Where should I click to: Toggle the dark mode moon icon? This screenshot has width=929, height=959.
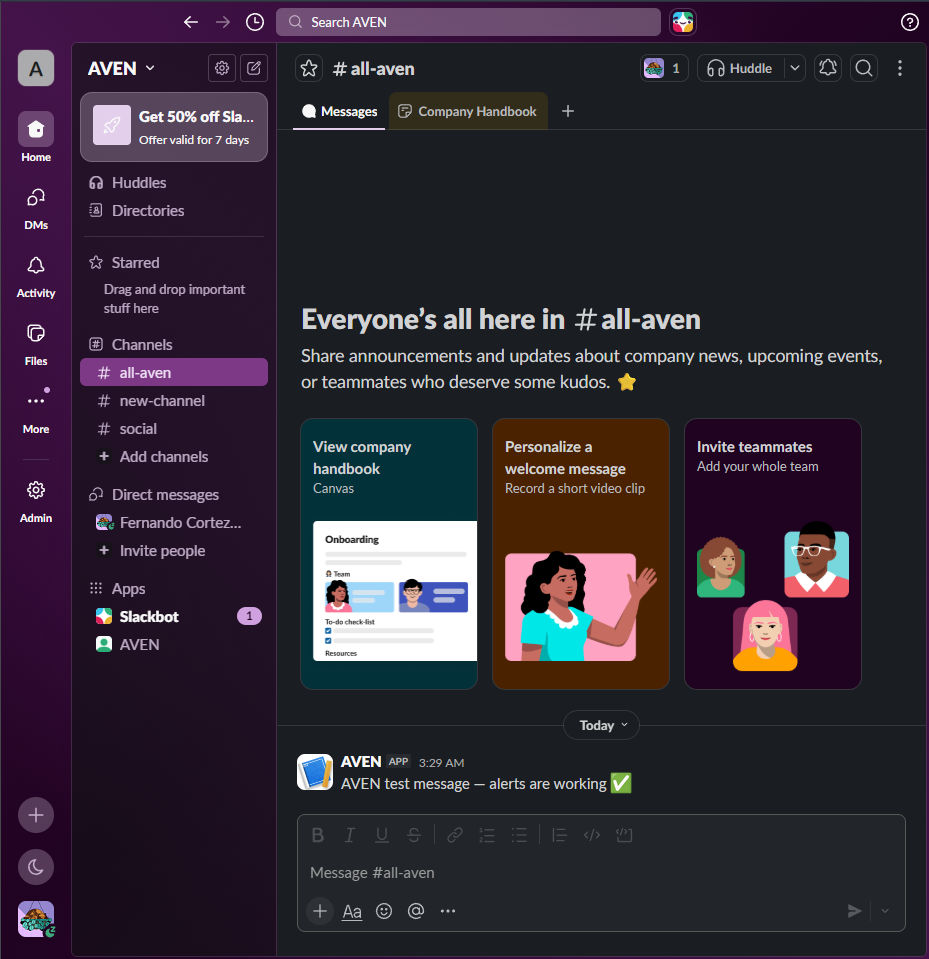click(36, 867)
